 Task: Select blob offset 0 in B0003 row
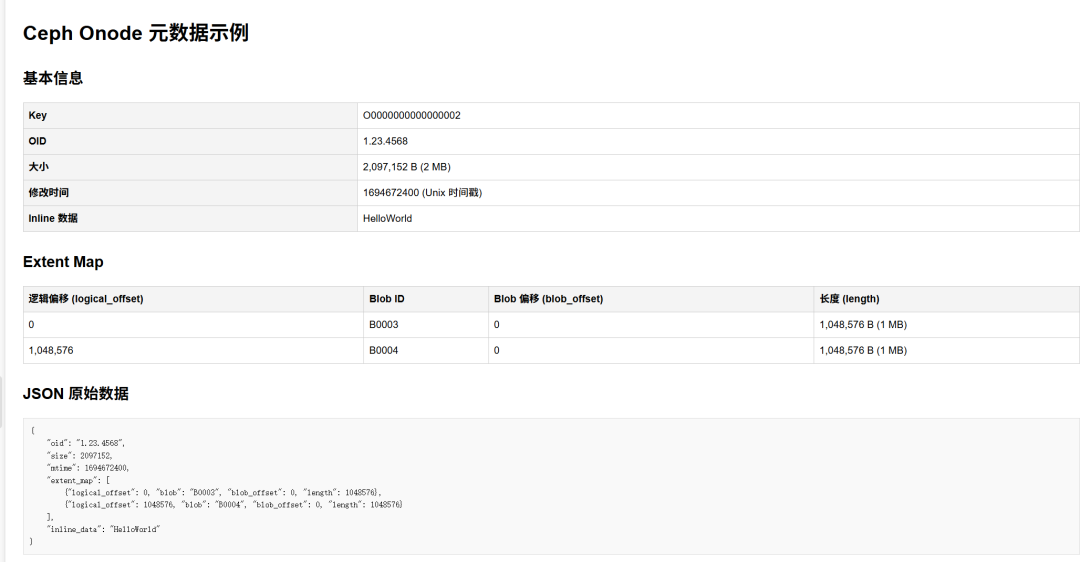click(651, 324)
